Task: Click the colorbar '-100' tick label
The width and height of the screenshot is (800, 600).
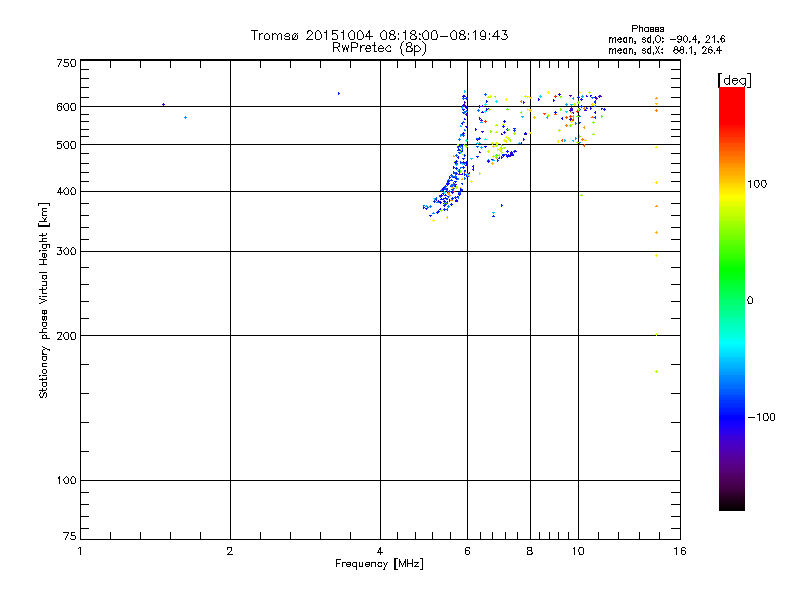Action: click(x=761, y=417)
